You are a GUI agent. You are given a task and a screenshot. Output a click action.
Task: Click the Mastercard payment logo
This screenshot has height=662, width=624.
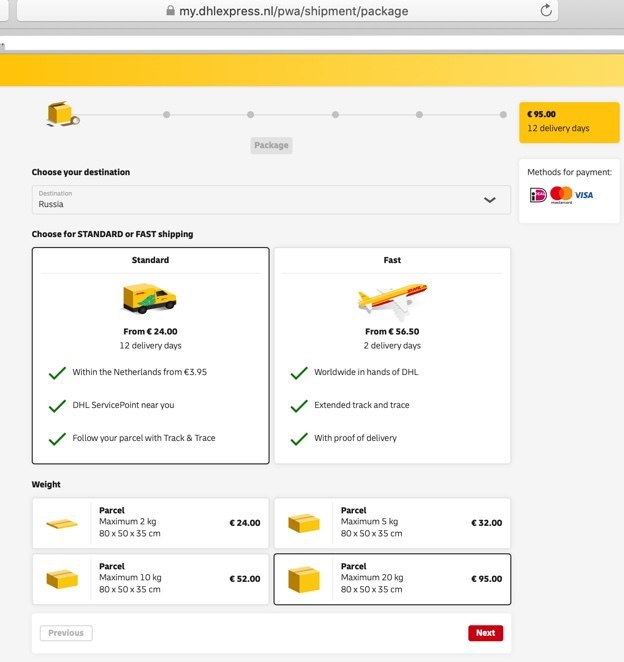click(561, 195)
